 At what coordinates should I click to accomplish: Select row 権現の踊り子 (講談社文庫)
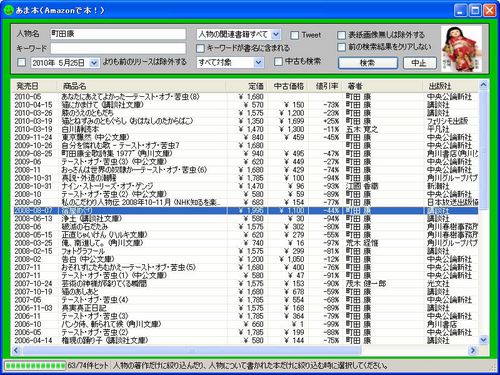click(x=246, y=340)
